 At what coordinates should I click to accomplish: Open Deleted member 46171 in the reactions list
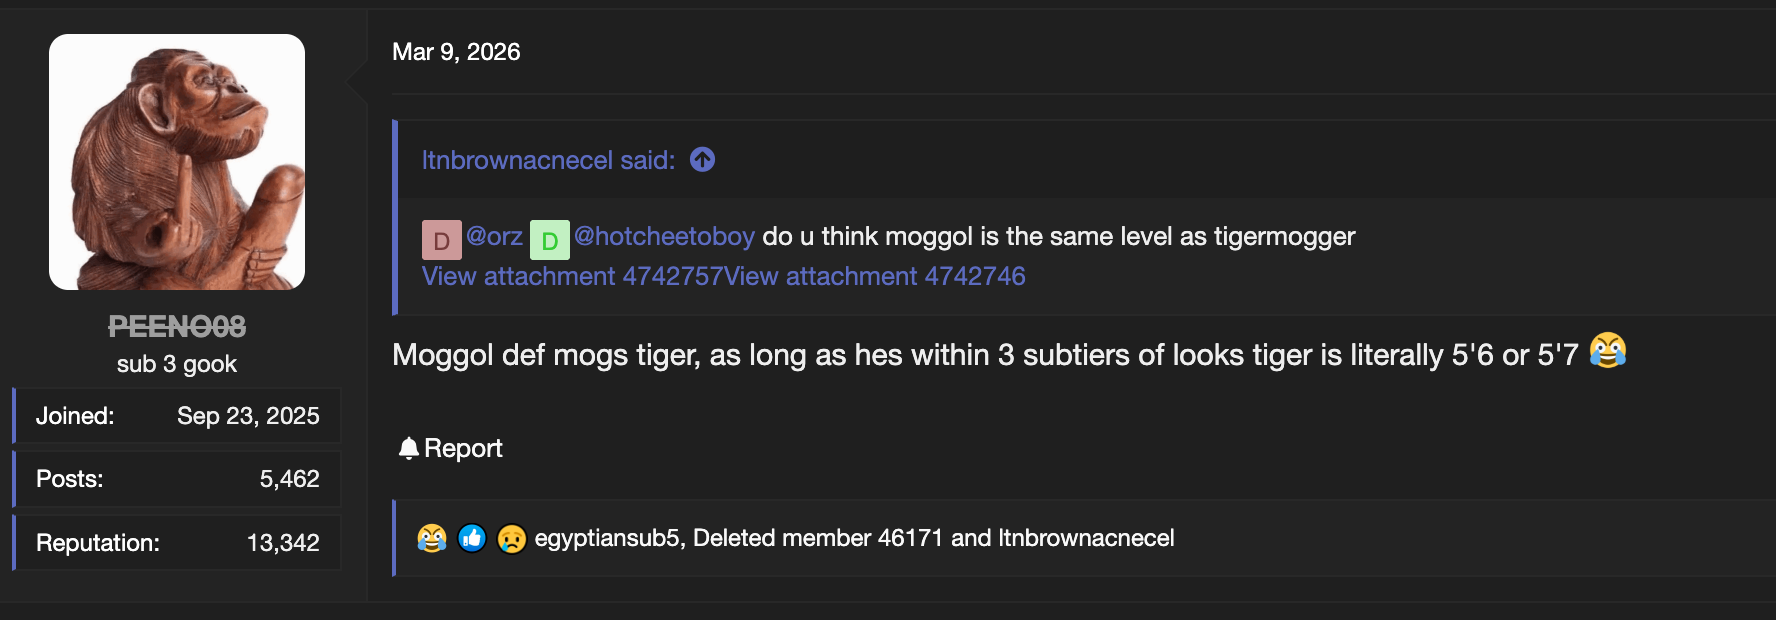(x=818, y=538)
